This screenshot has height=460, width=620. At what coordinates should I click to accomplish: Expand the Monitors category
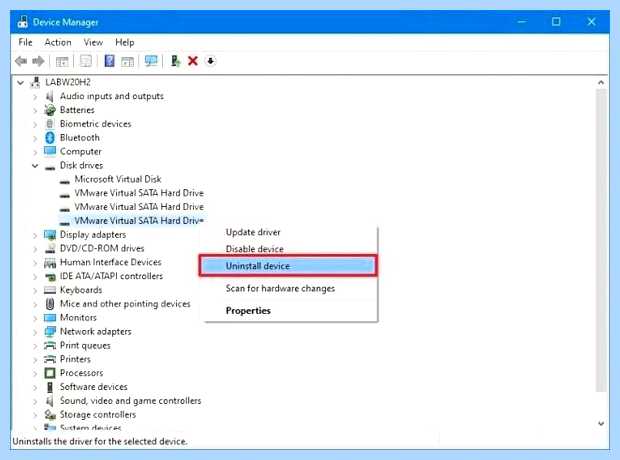[x=35, y=318]
